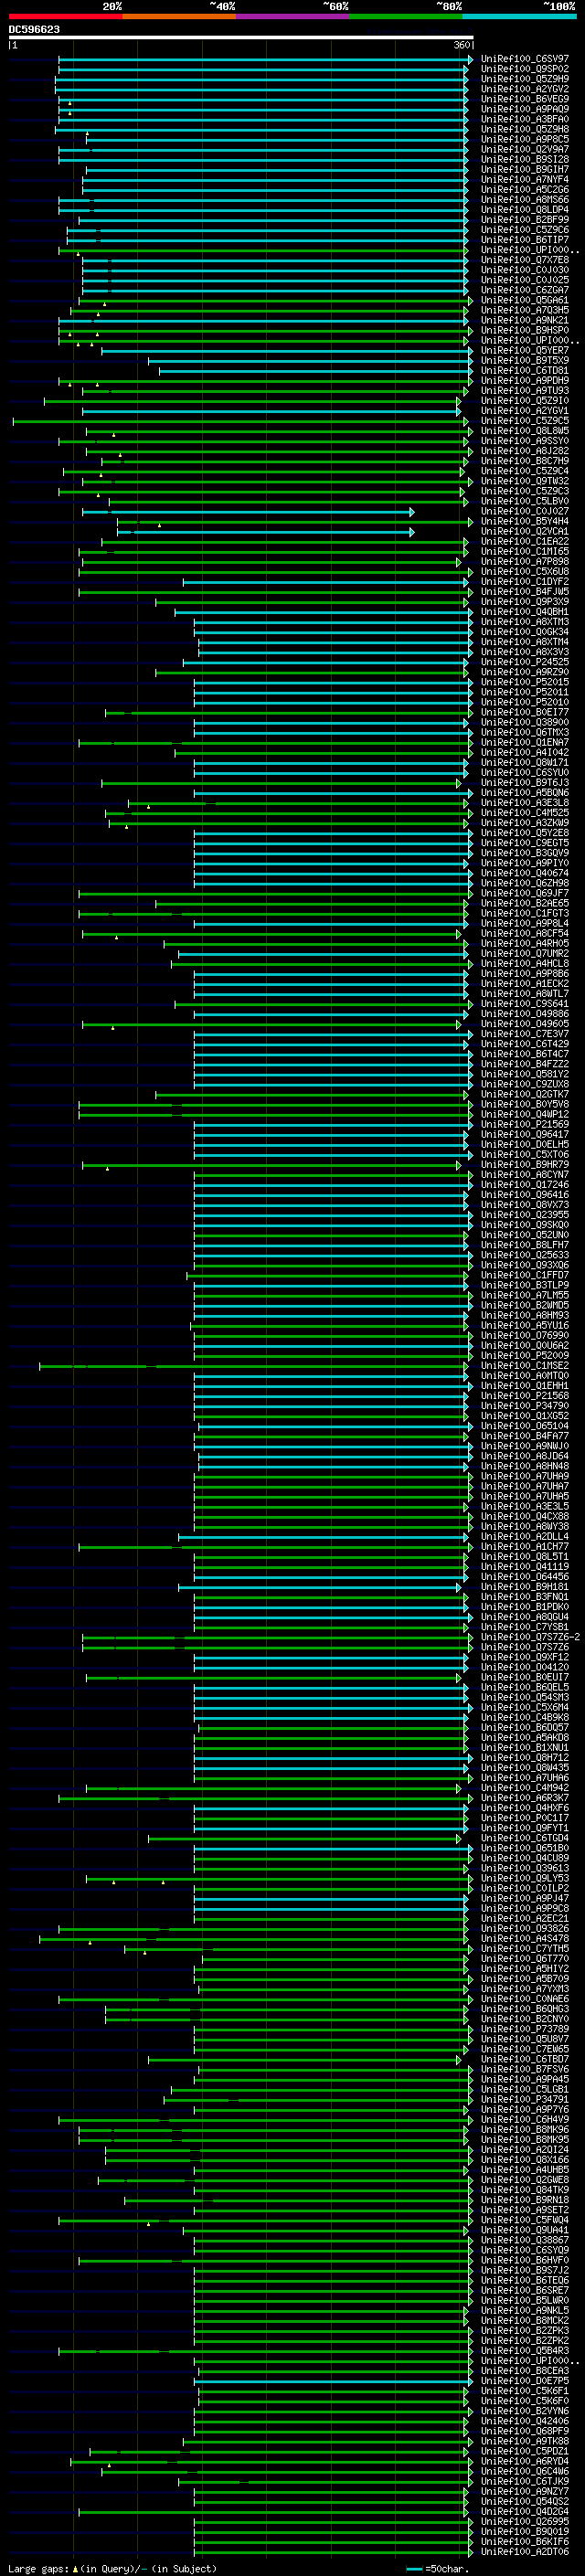Open hit UniRef100_C6TD81

tap(525, 371)
